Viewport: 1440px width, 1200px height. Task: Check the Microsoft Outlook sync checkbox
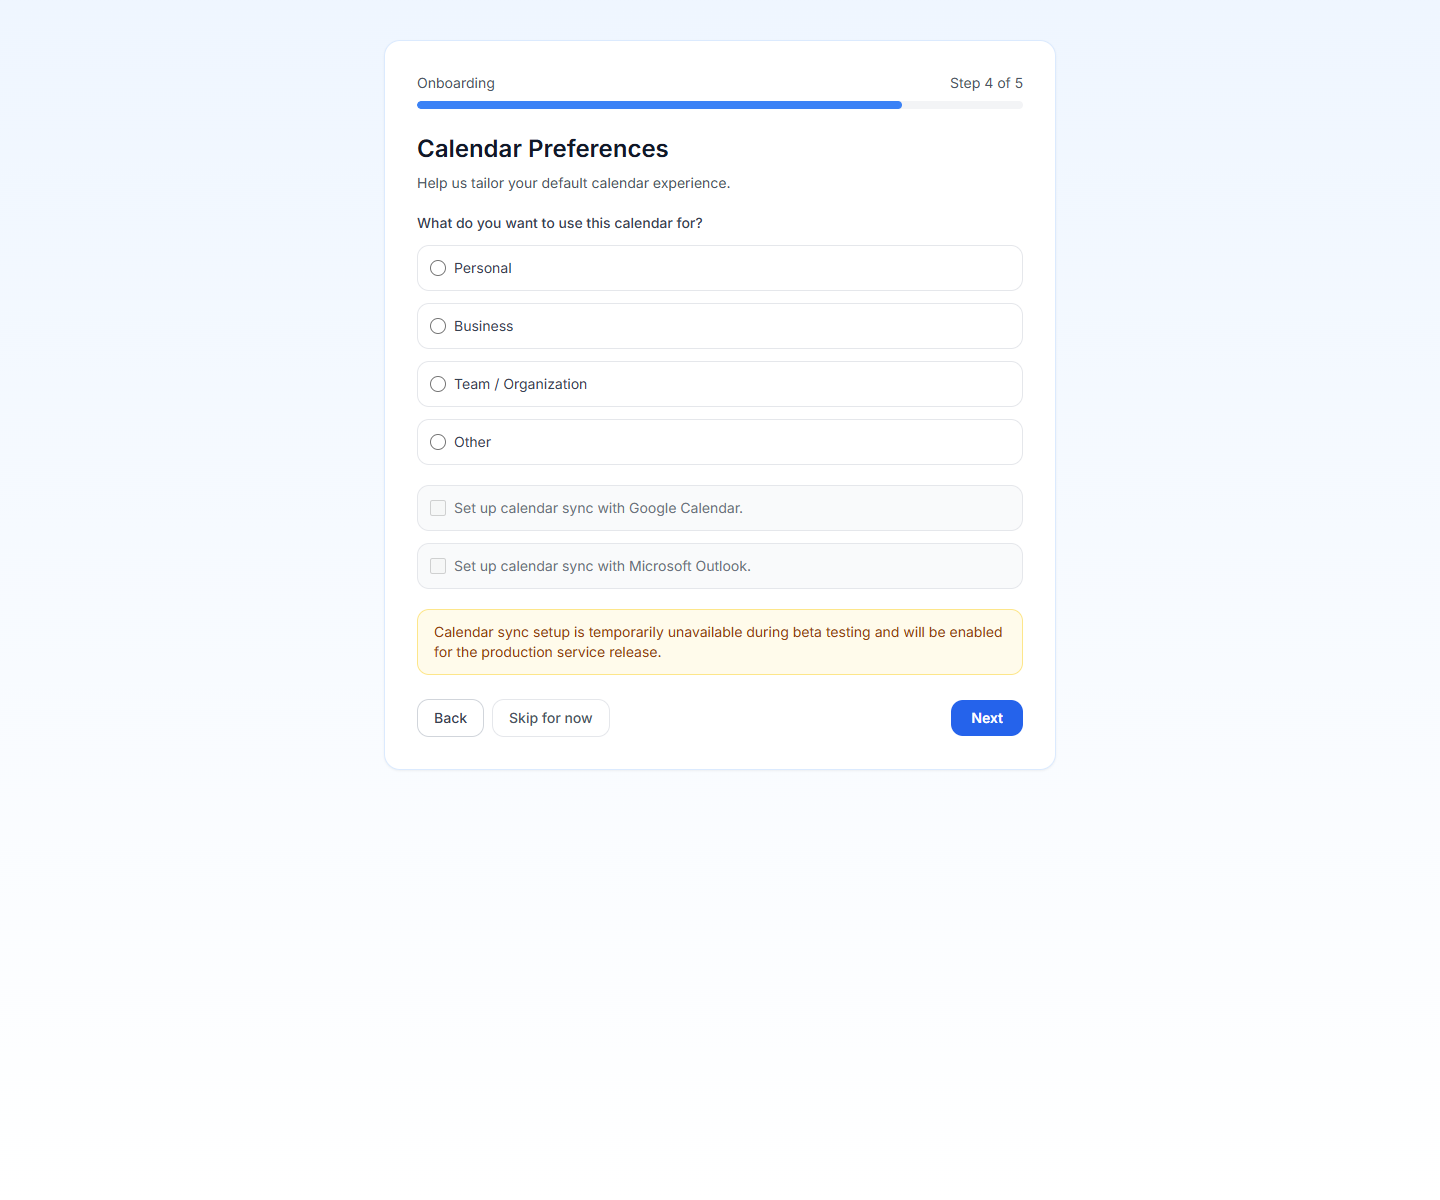click(x=438, y=566)
